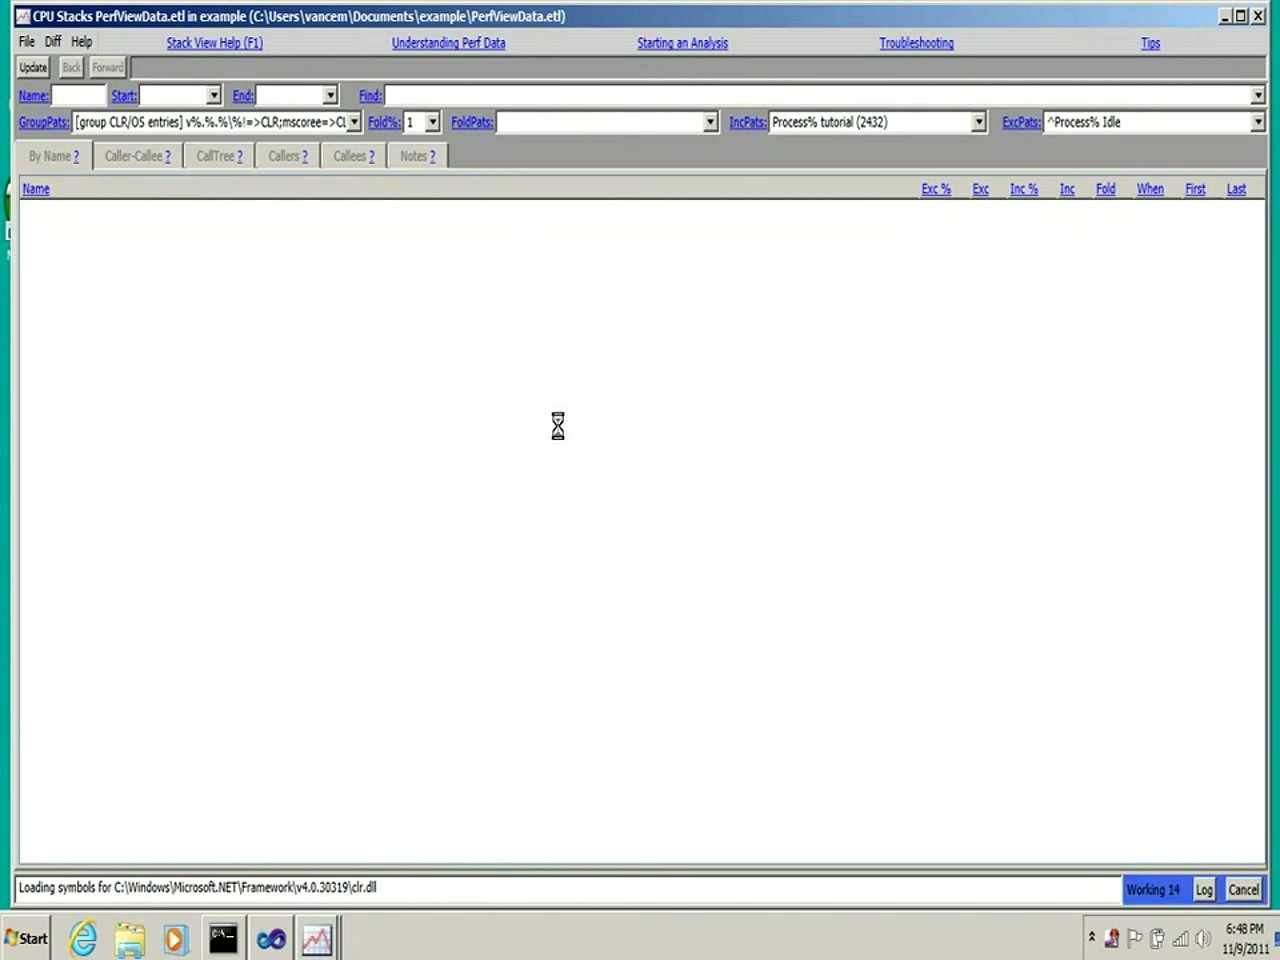Open the Diff menu
This screenshot has height=960, width=1280.
coord(53,41)
